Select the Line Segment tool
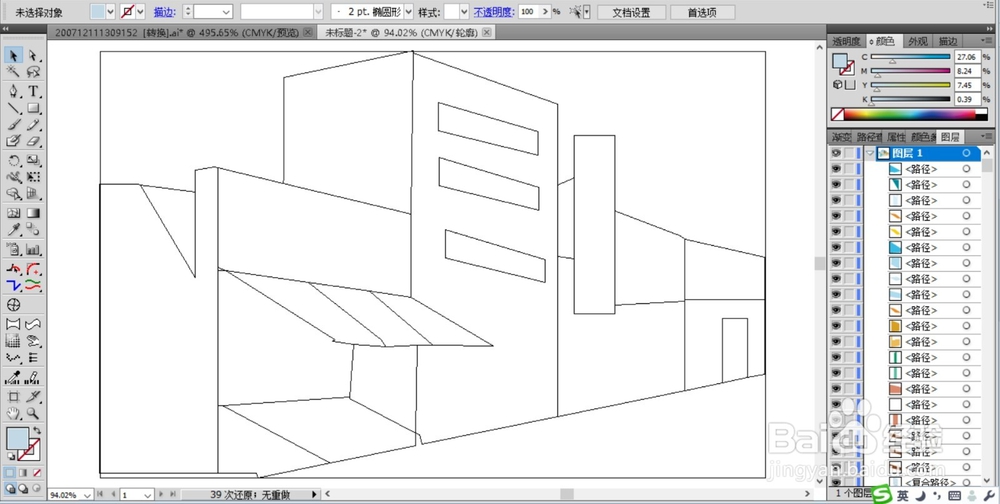The width and height of the screenshot is (1000, 504). pyautogui.click(x=13, y=108)
